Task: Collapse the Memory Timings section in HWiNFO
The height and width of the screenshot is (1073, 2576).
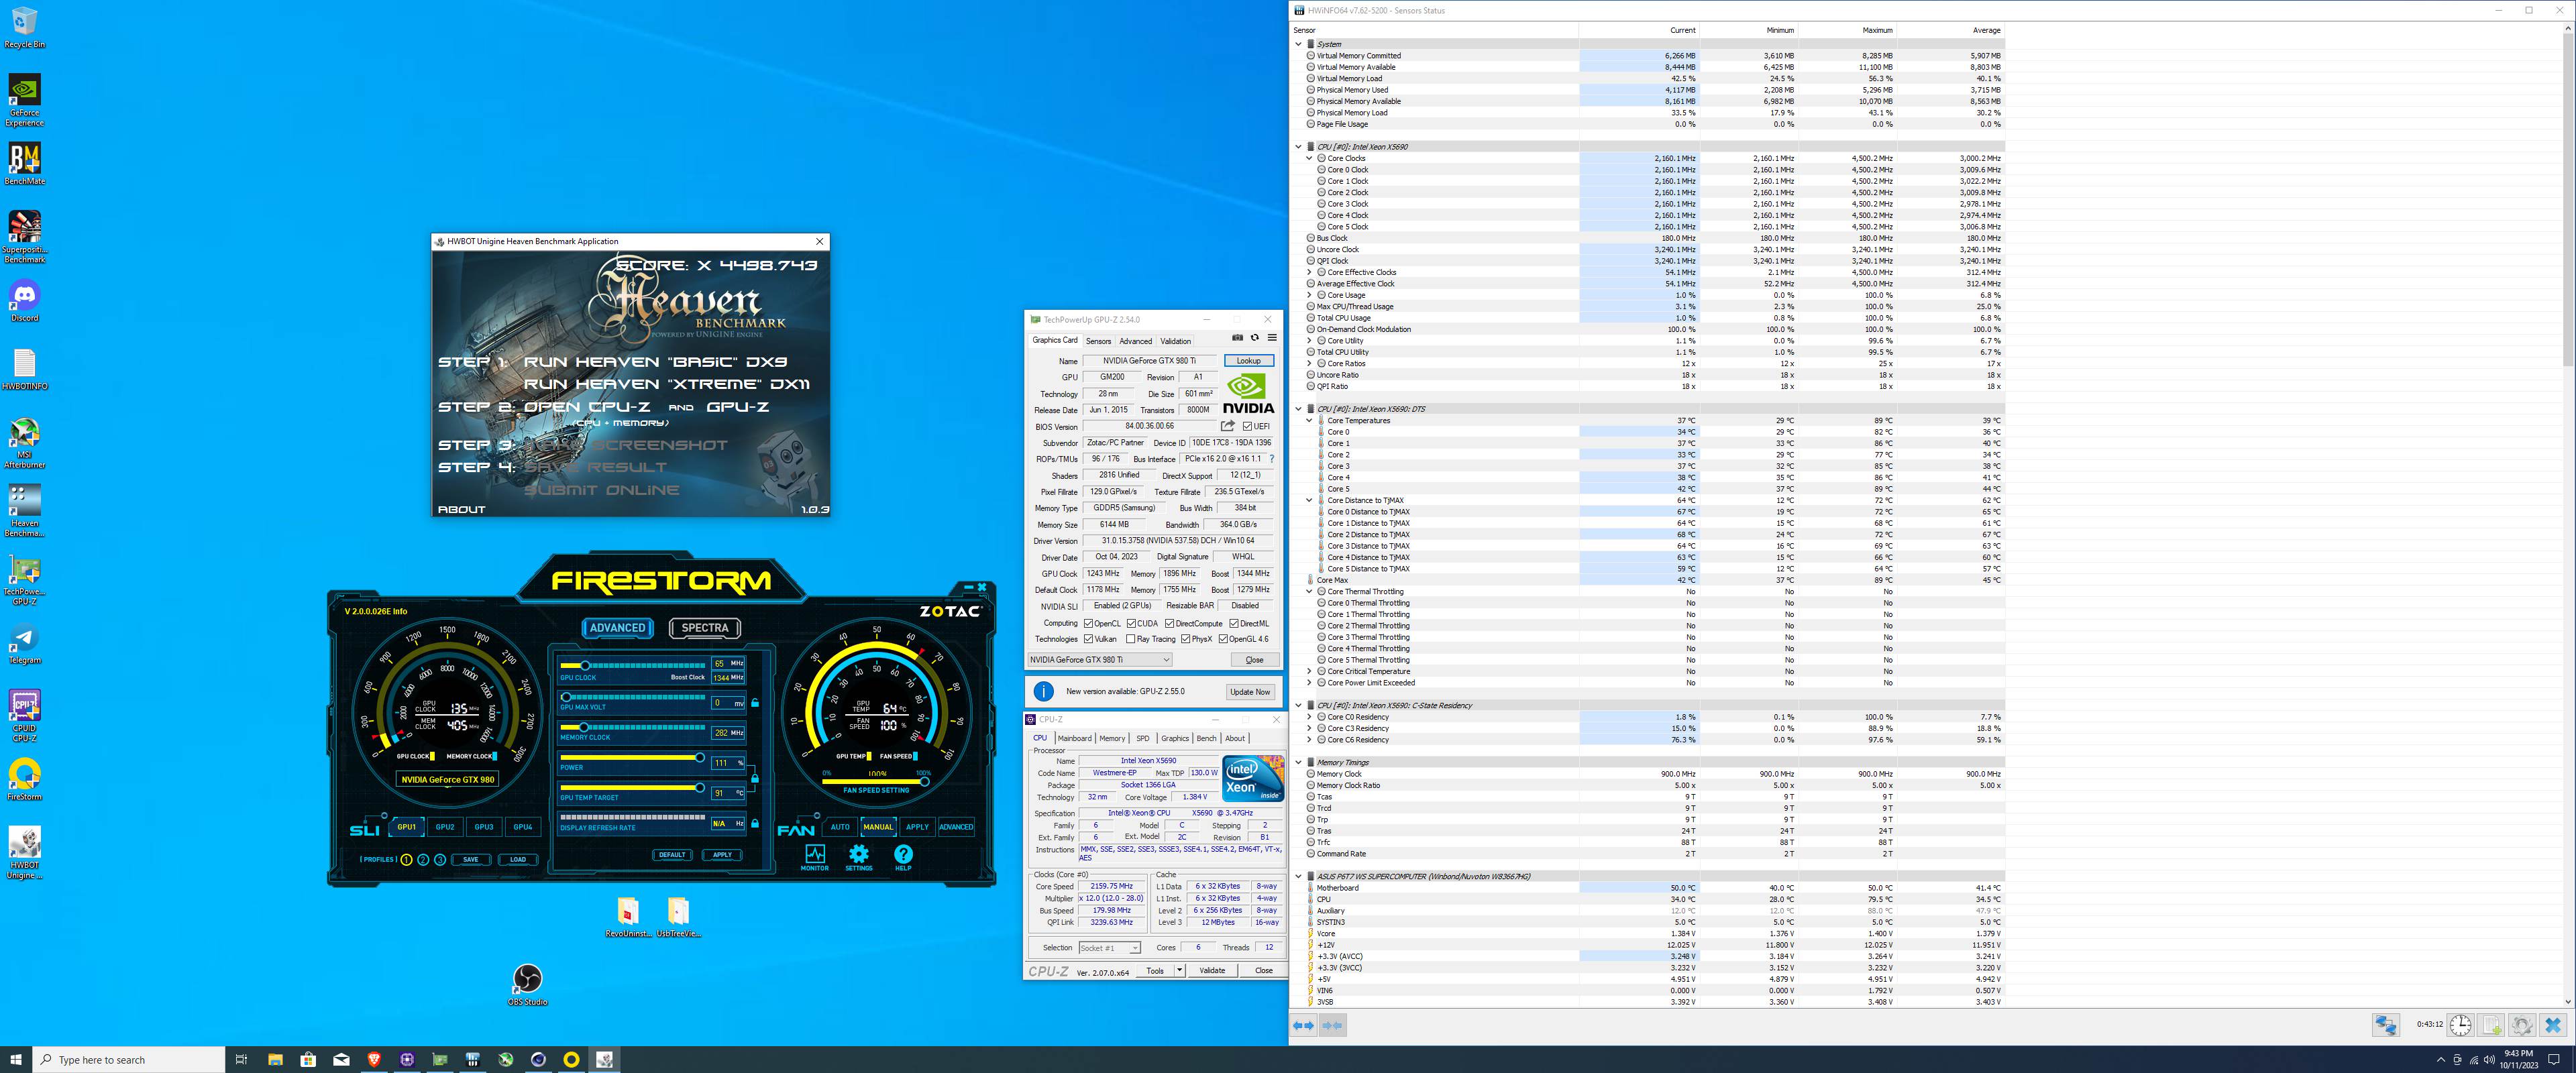Action: point(1298,762)
